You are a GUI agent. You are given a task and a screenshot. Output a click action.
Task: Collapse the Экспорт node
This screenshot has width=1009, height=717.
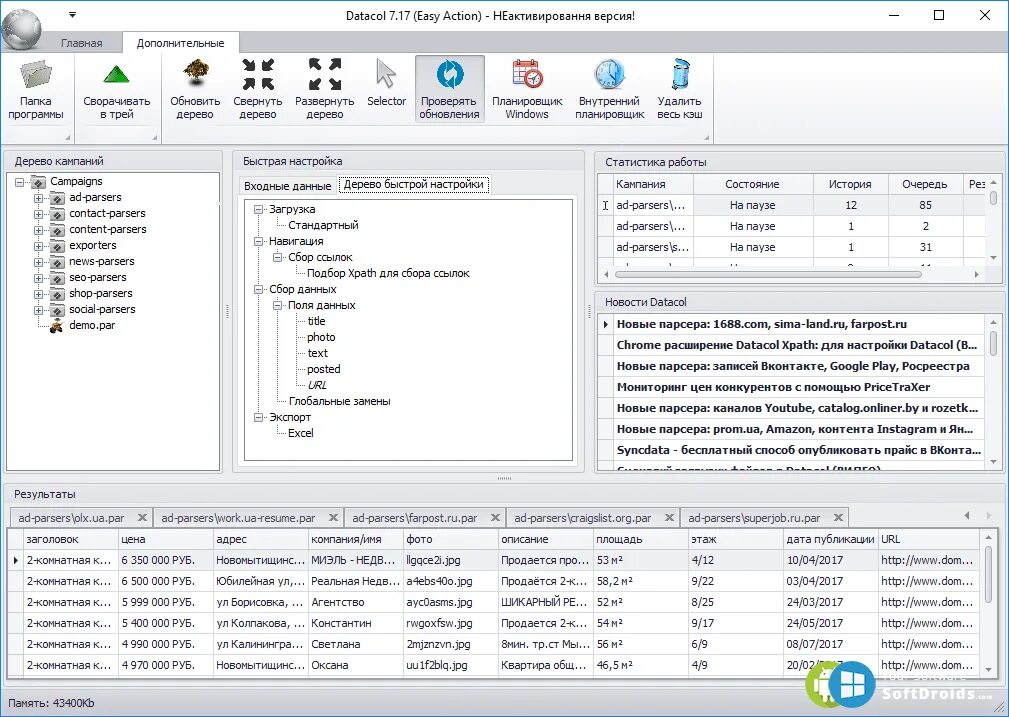259,418
